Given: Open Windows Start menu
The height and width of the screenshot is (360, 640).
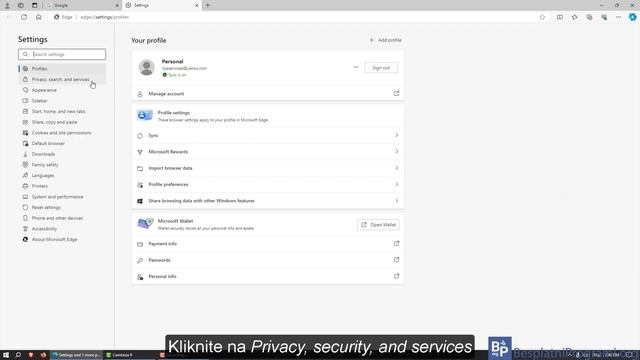Looking at the screenshot, I should tap(6, 355).
